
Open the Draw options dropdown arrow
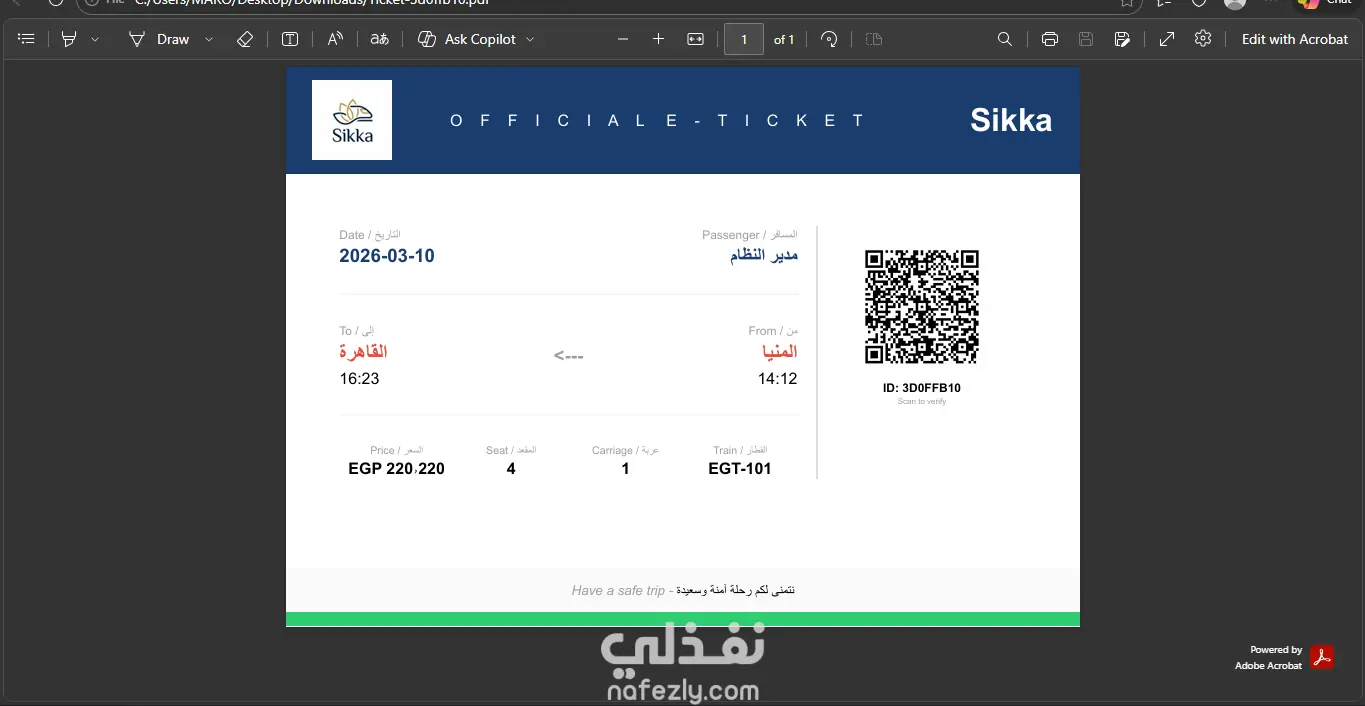pyautogui.click(x=209, y=39)
